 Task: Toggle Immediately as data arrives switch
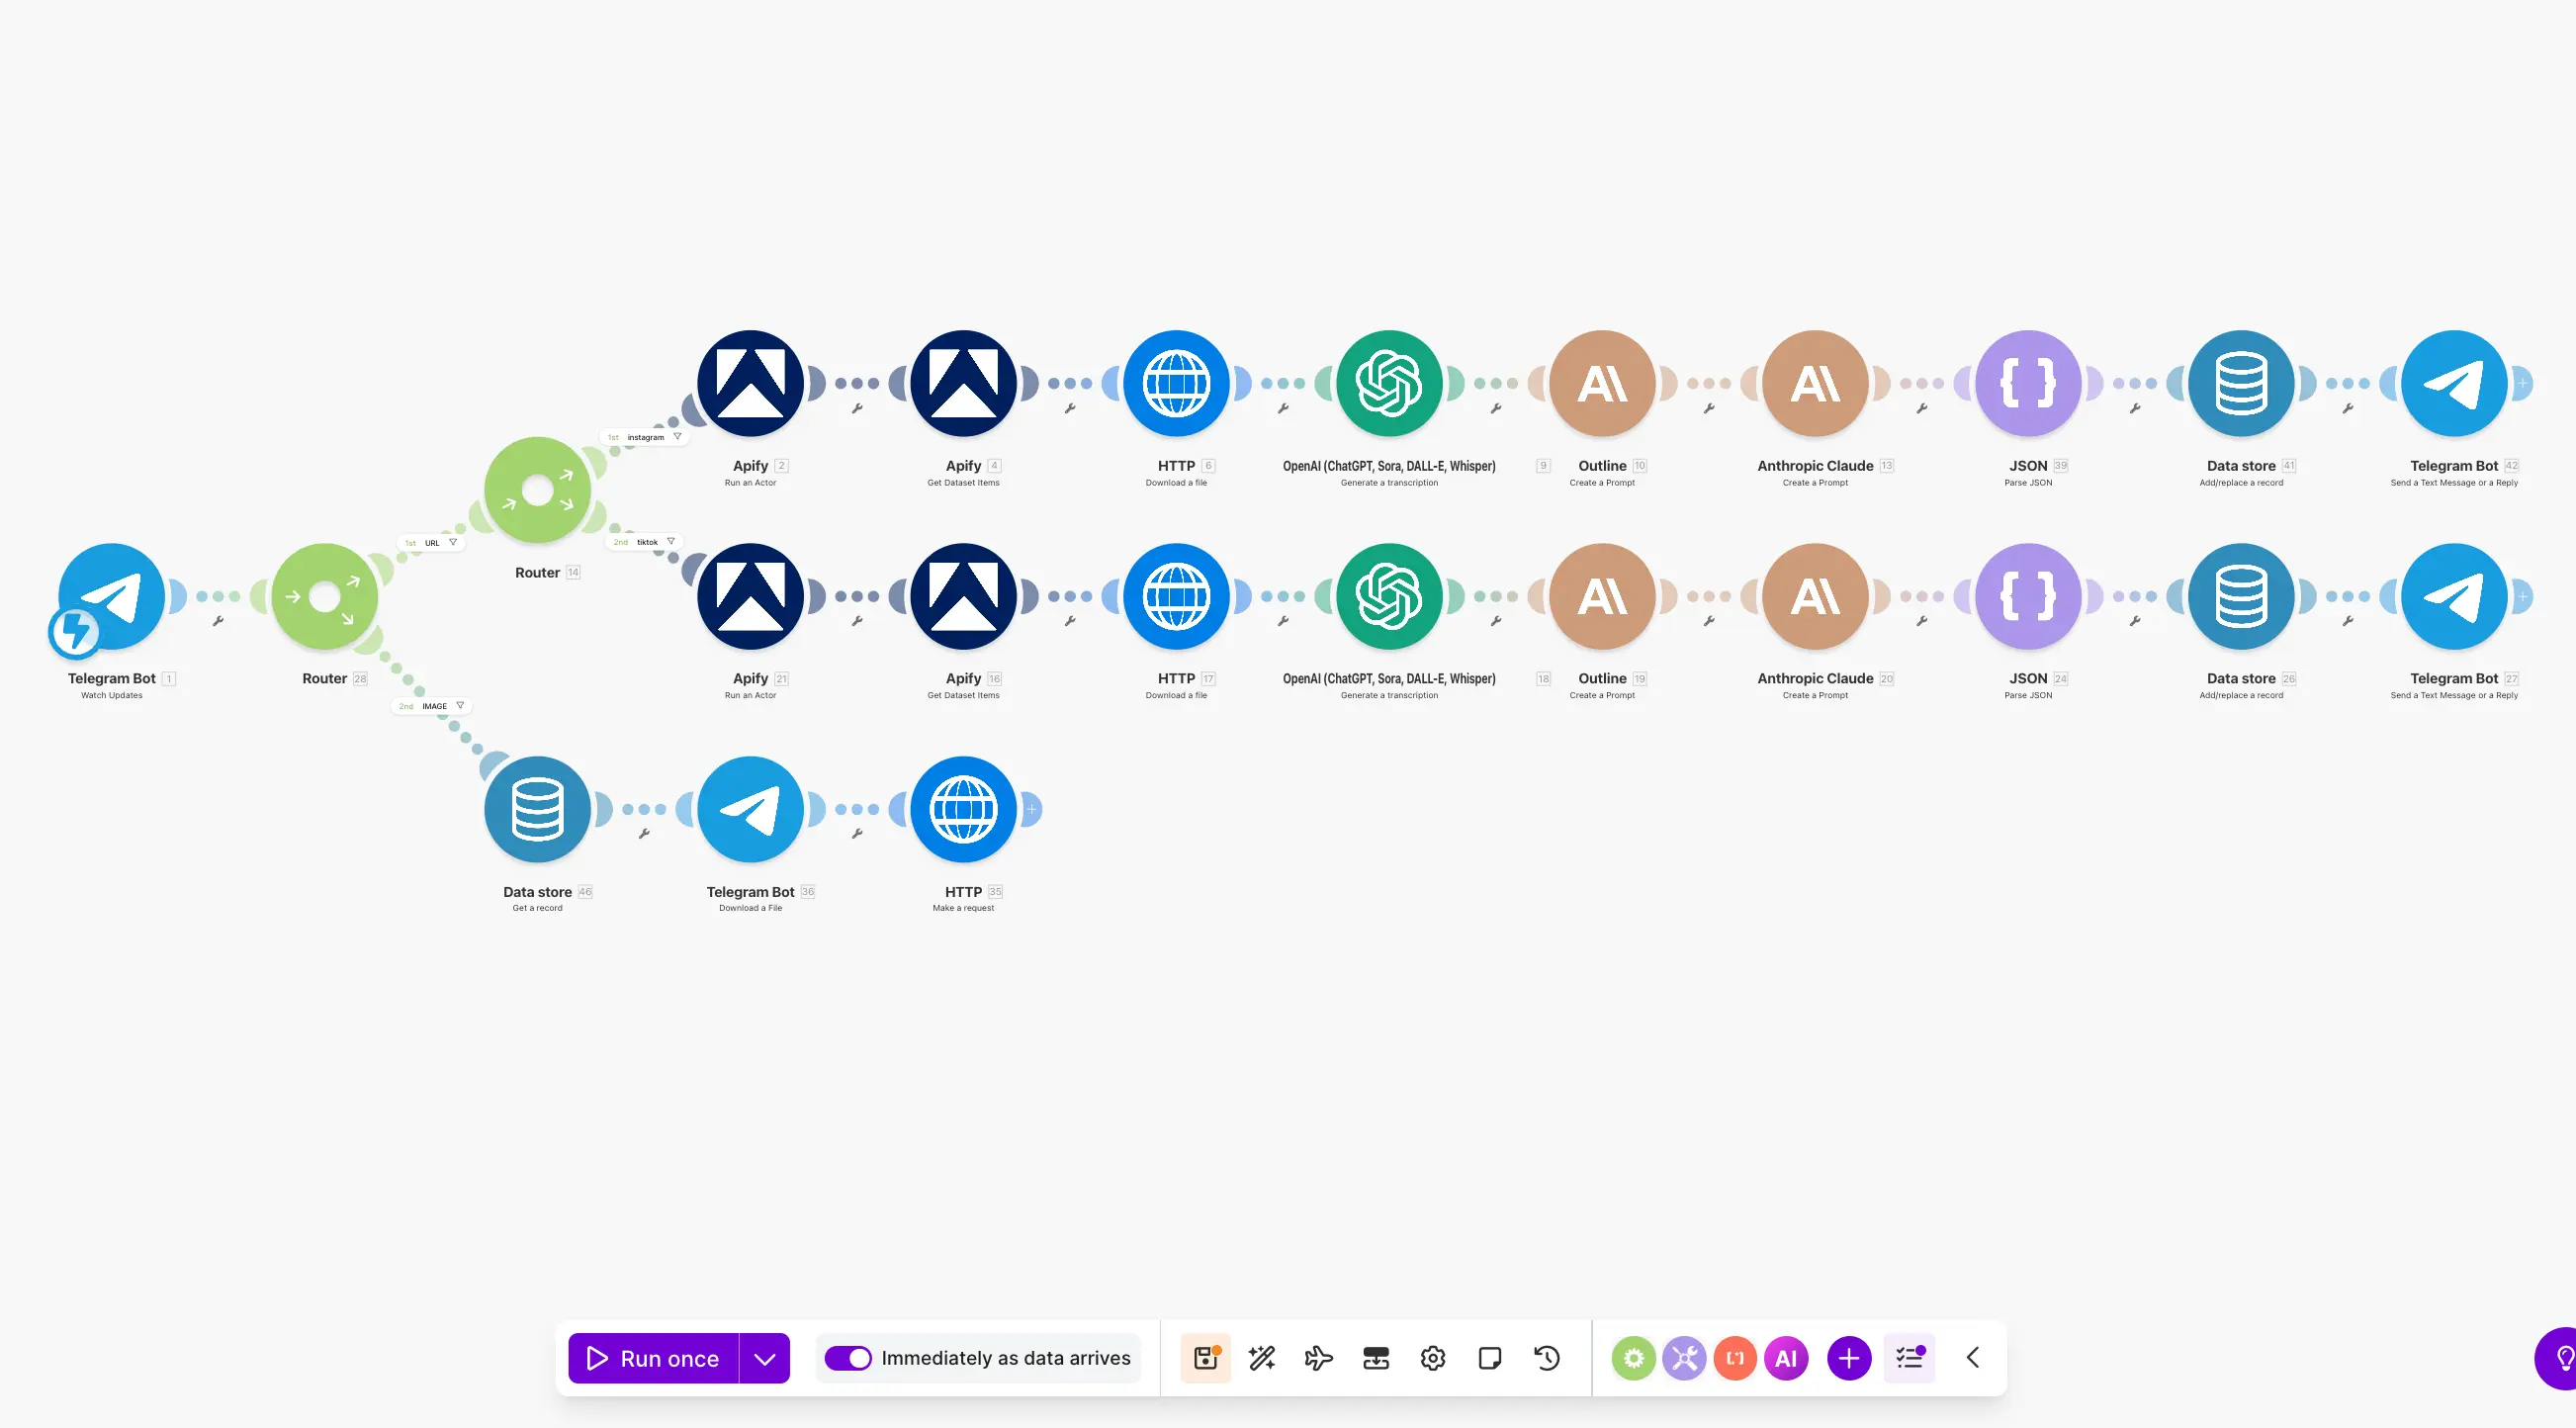tap(848, 1358)
